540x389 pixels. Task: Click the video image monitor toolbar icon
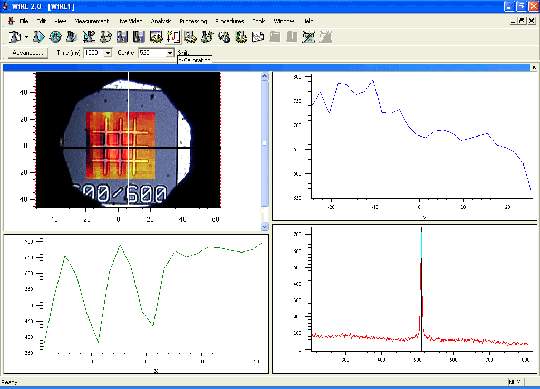156,36
